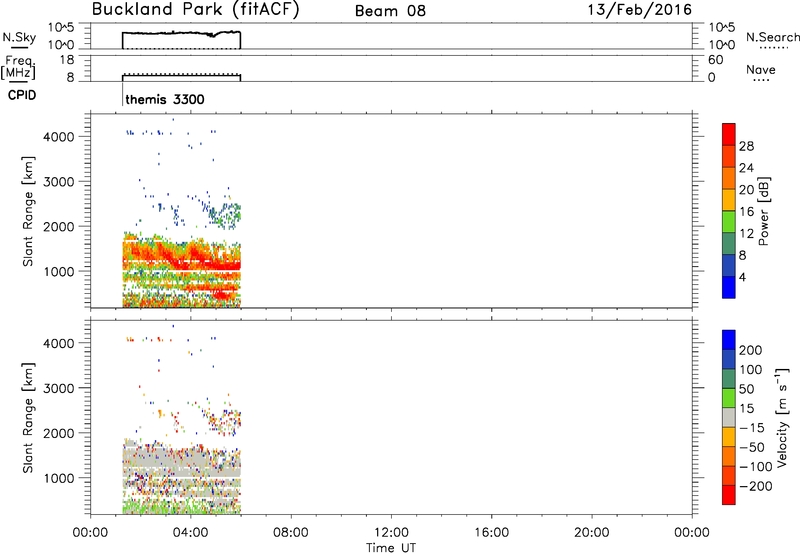This screenshot has width=800, height=554.
Task: Click the "-15" tick on the Velocity scale
Action: click(x=752, y=428)
